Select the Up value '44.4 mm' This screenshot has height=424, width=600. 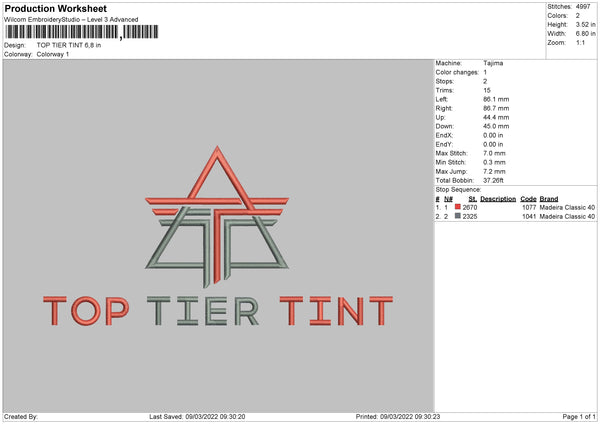(496, 117)
